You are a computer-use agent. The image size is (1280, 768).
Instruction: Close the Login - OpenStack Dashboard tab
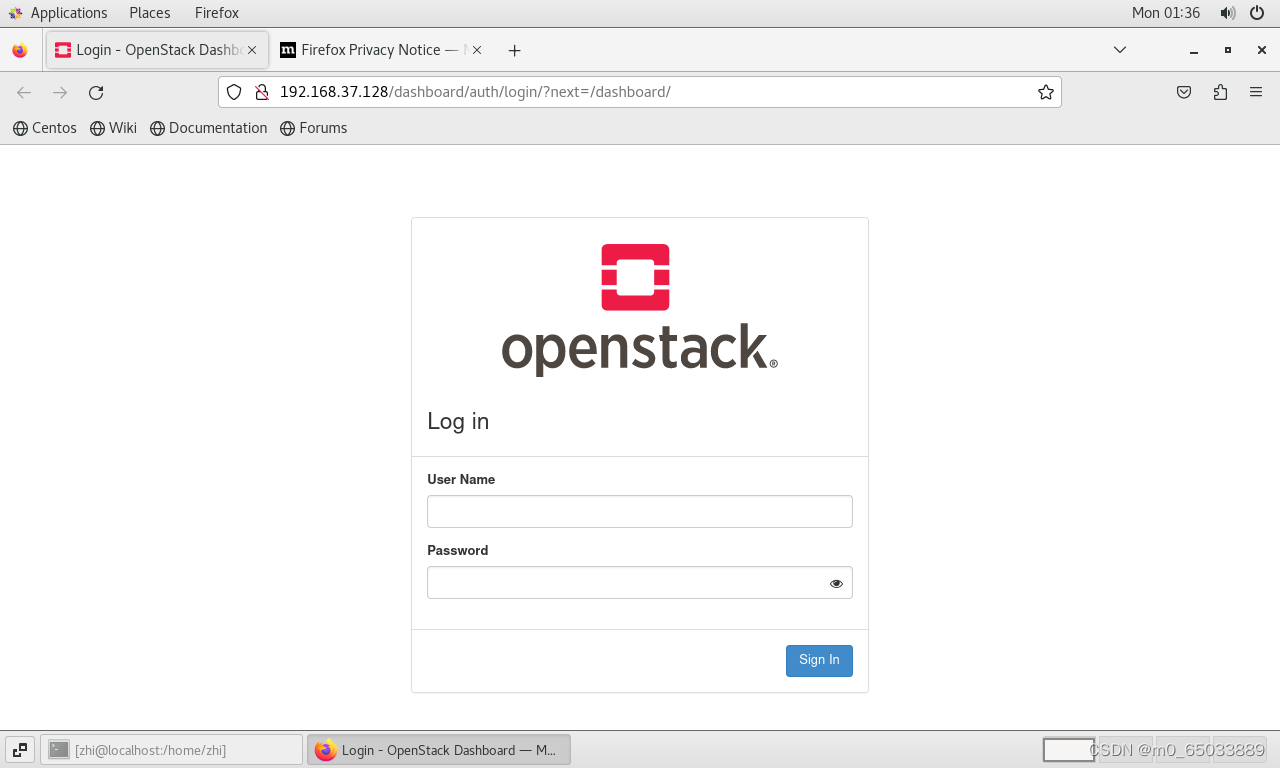coord(252,50)
